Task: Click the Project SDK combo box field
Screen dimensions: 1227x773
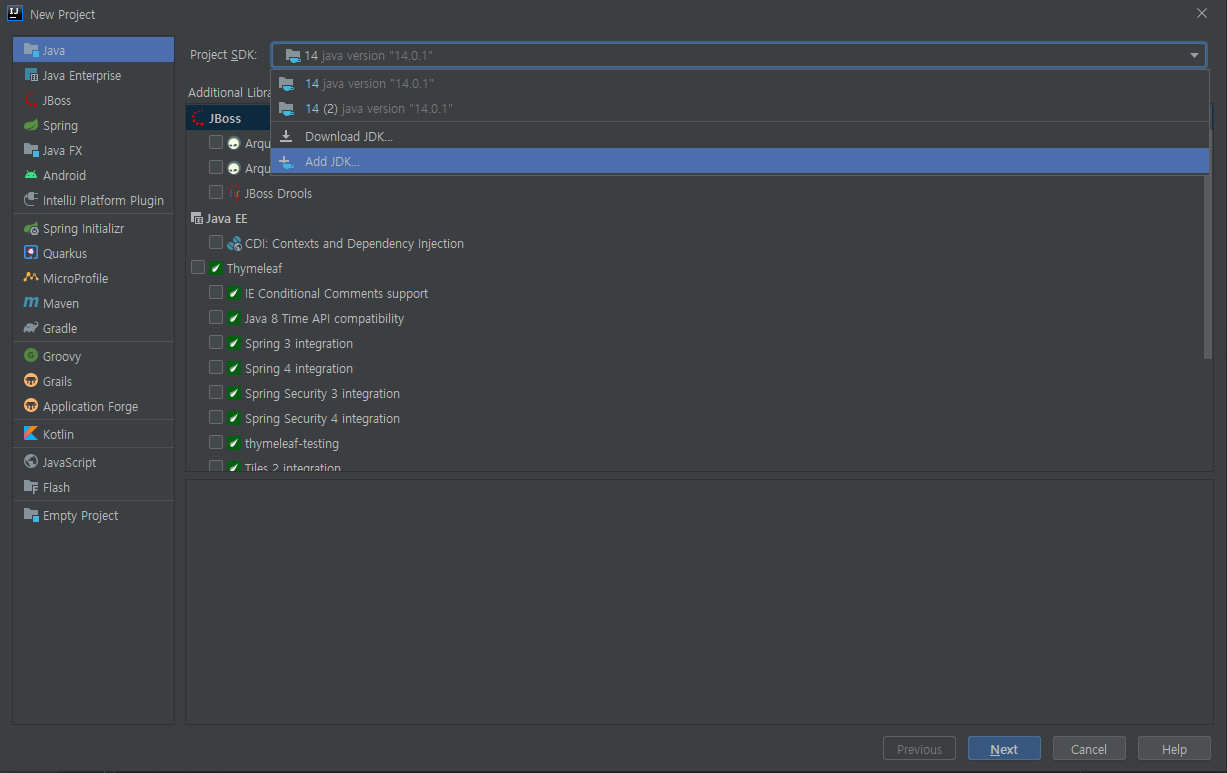Action: [x=739, y=56]
